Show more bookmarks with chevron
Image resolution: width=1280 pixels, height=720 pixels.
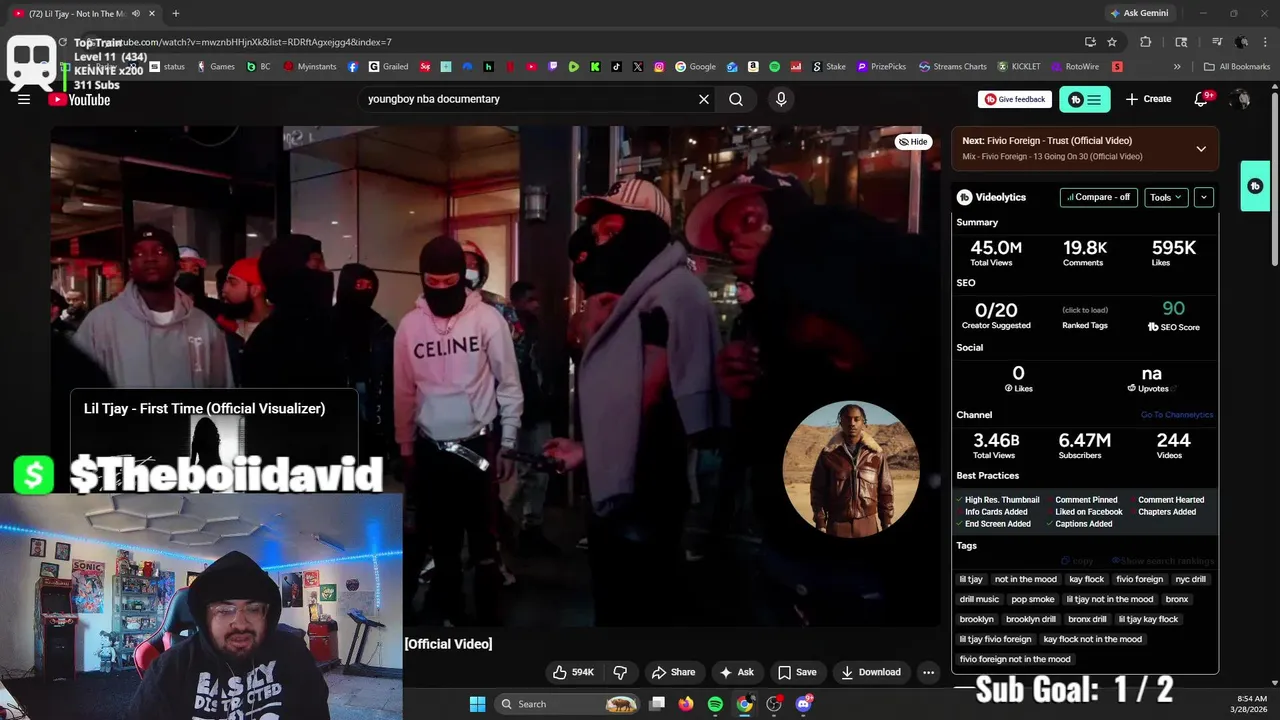[1177, 67]
